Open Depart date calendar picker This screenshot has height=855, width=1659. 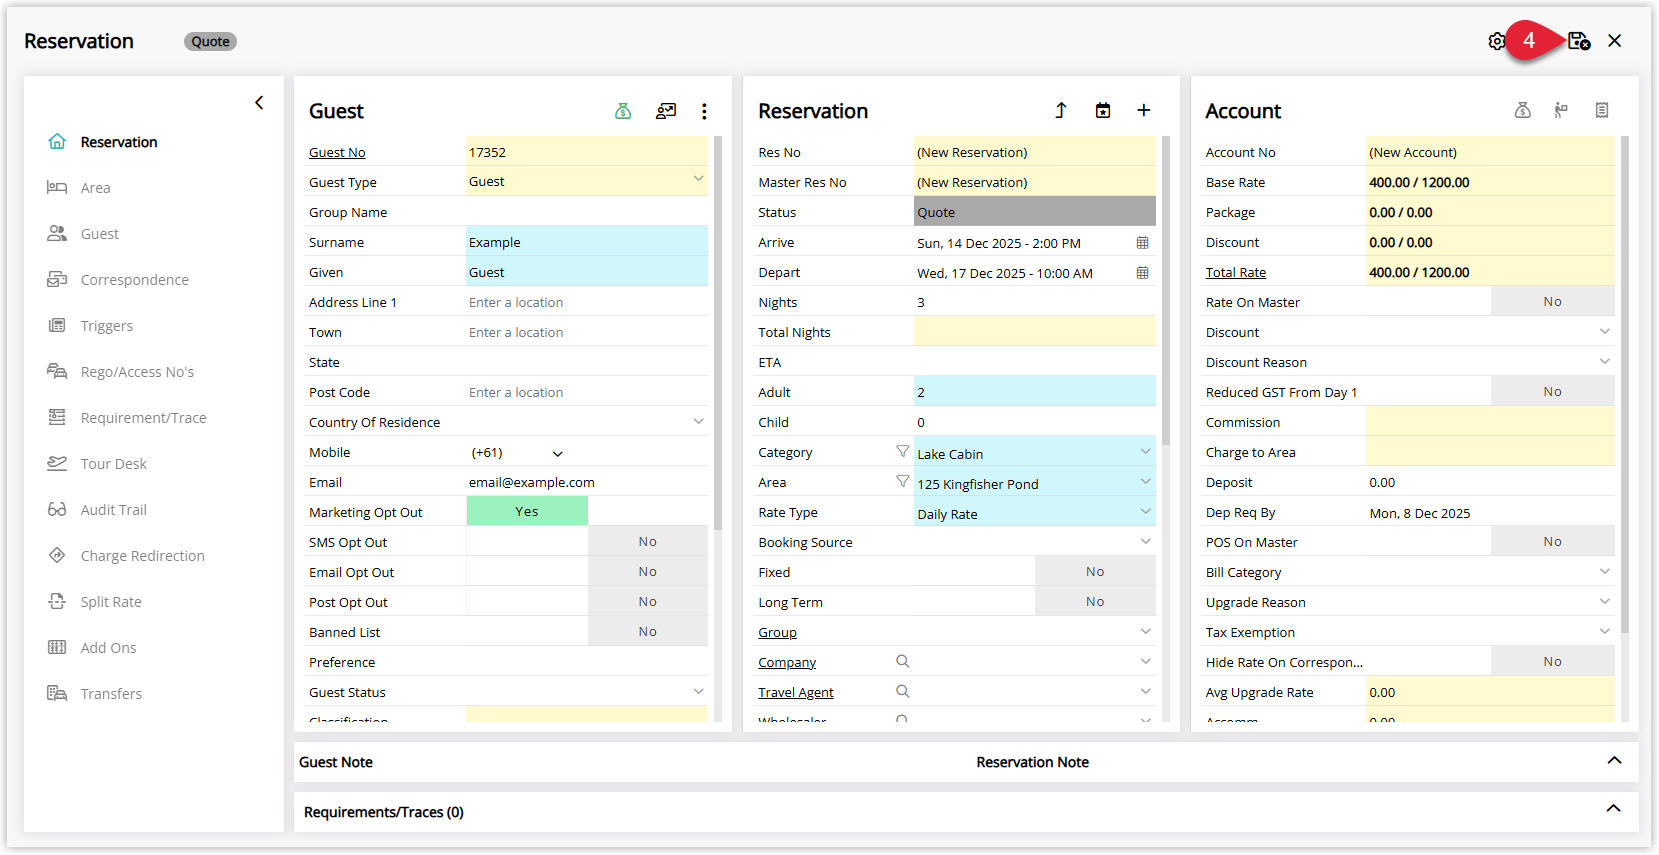[x=1142, y=273]
